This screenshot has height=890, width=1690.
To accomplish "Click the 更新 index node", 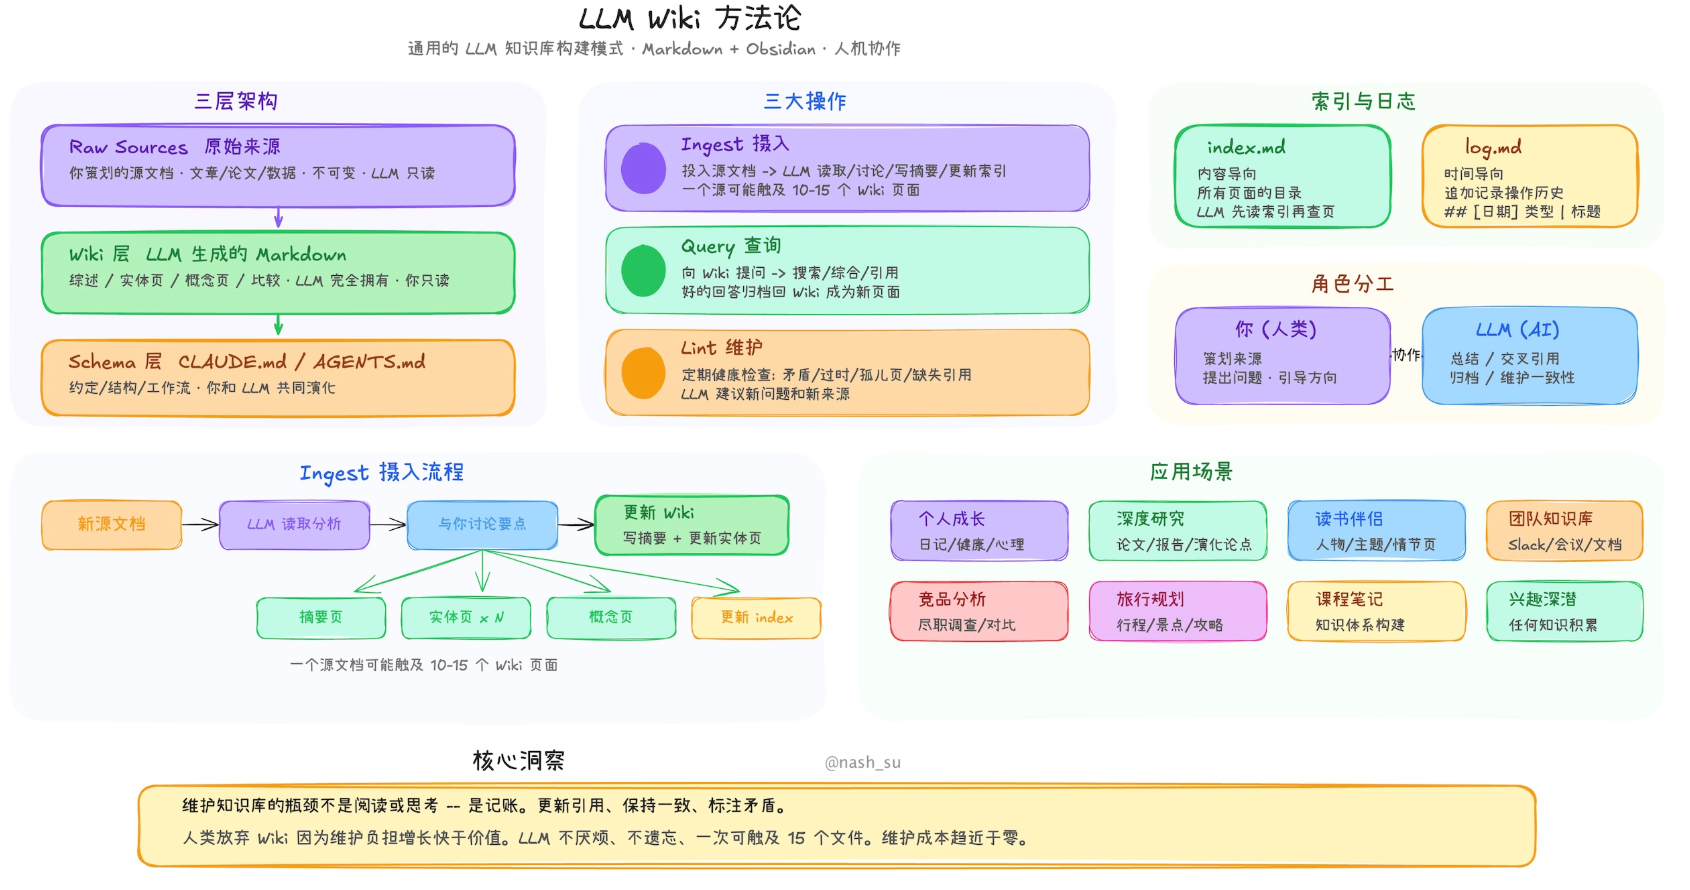I will coord(756,618).
